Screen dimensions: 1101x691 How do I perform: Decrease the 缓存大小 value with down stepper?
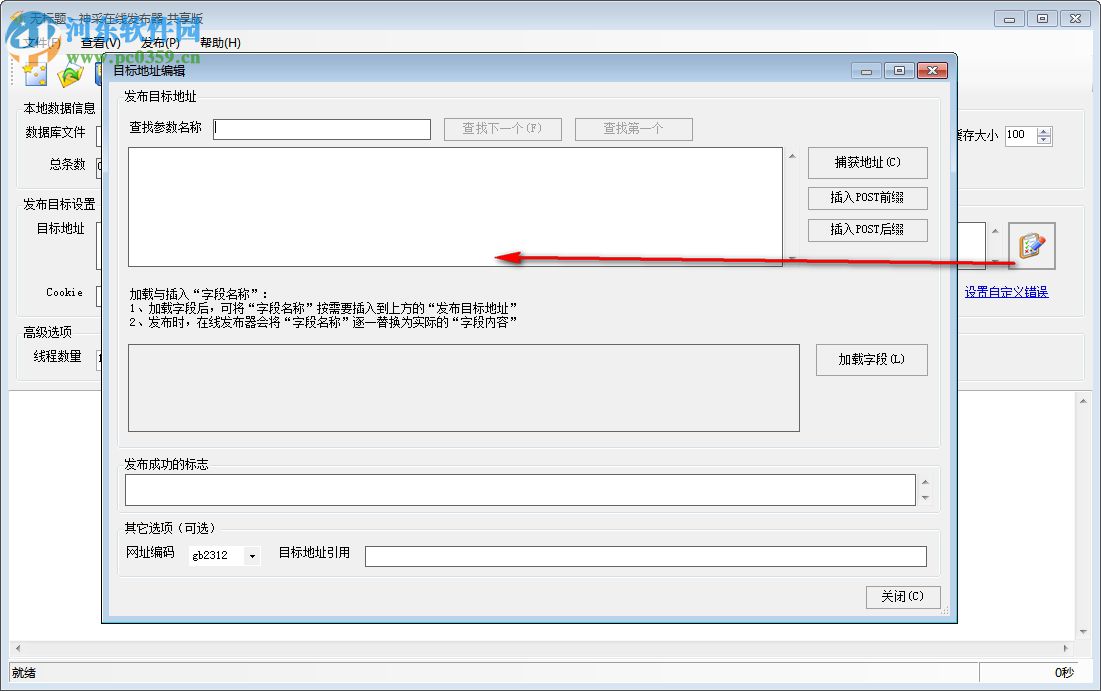click(1044, 140)
